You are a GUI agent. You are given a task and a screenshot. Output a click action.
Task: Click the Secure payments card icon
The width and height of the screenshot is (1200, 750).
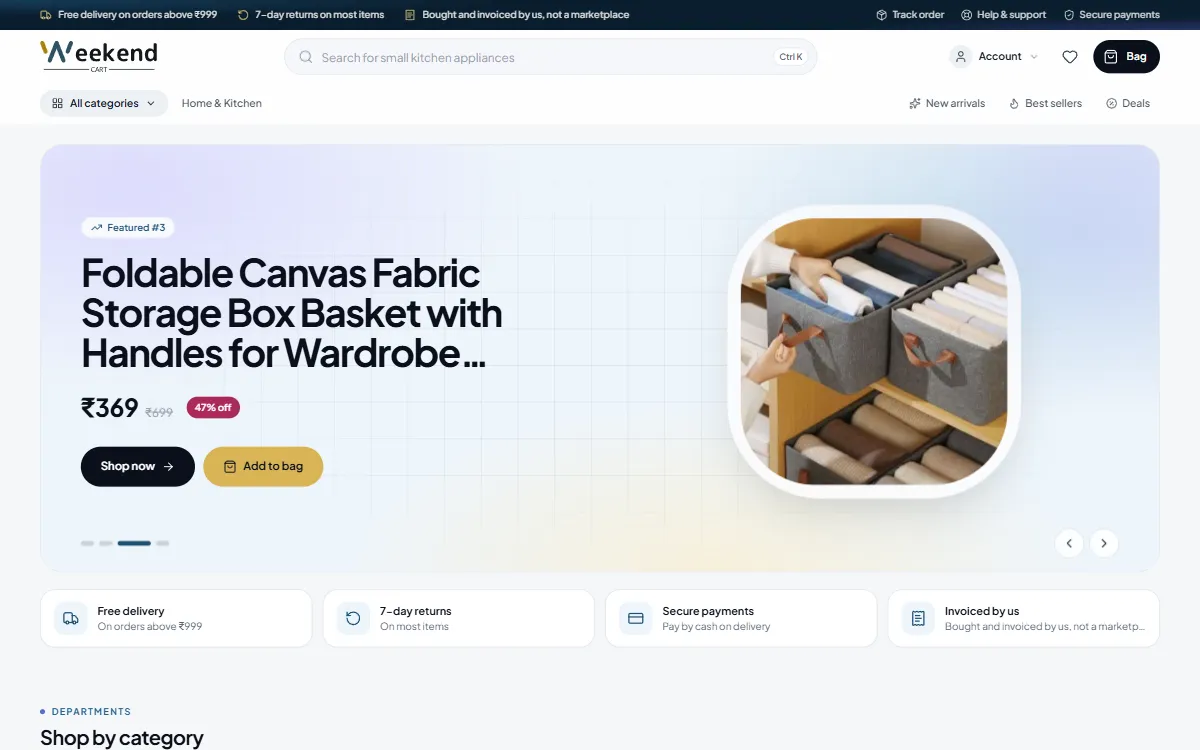(635, 618)
